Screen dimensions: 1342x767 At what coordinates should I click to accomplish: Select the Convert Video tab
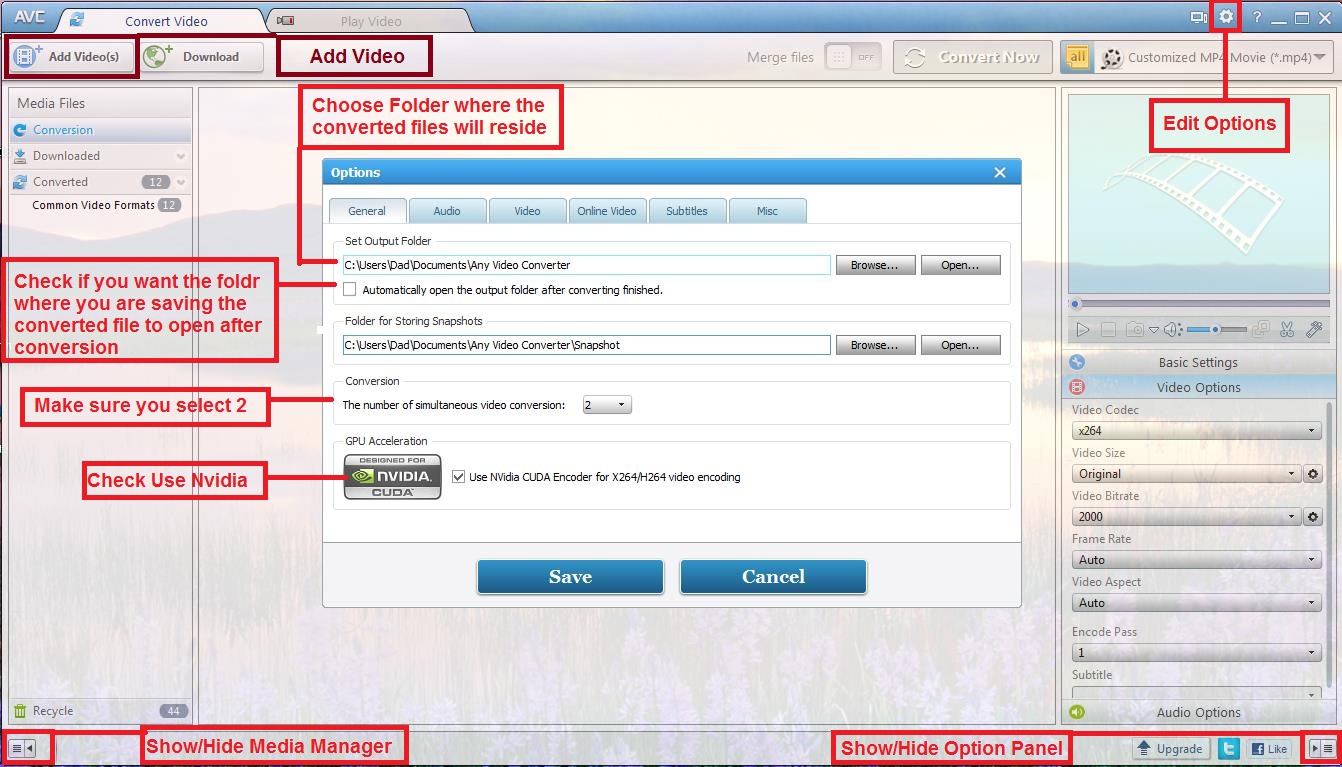[x=165, y=21]
